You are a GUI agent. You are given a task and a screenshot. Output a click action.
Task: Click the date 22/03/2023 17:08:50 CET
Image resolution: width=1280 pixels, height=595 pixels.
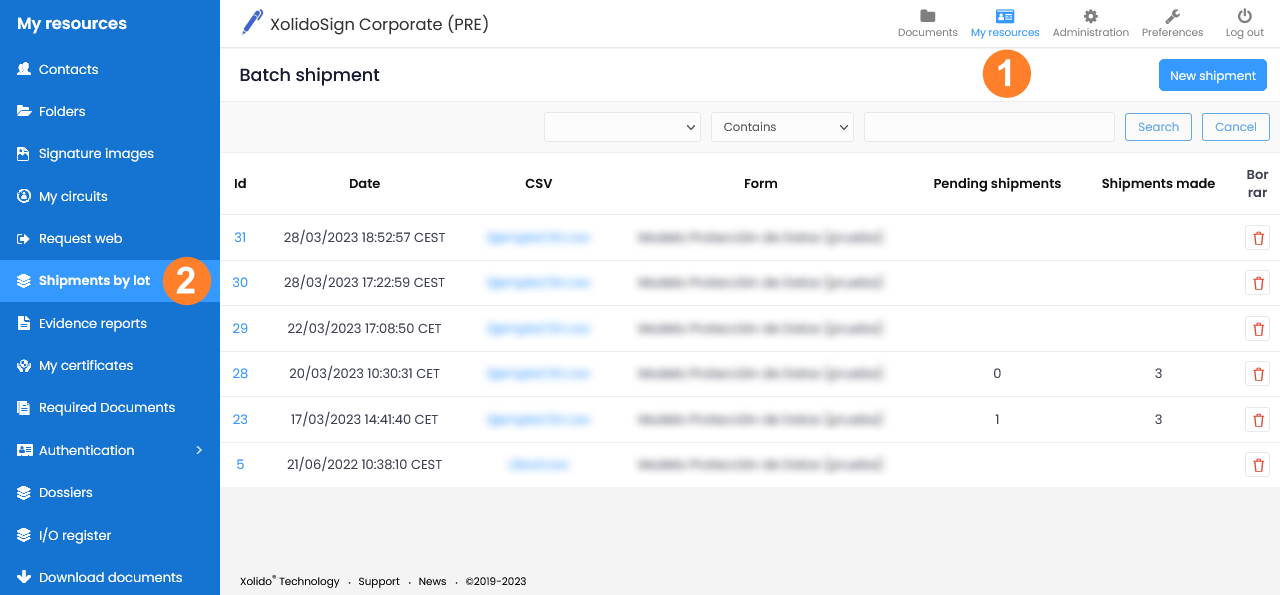(x=365, y=328)
